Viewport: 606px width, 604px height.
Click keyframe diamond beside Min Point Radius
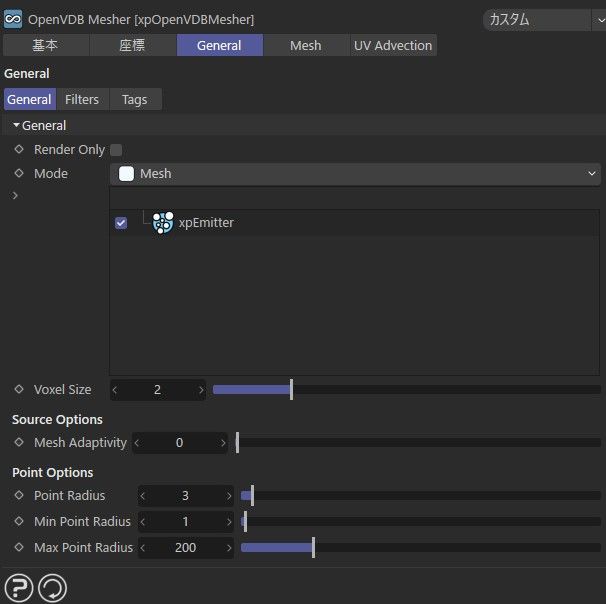point(19,521)
